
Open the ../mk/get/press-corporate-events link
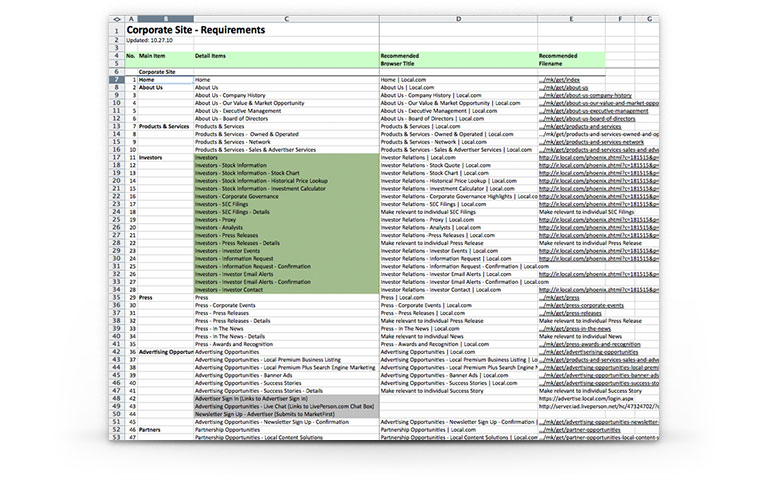click(x=581, y=305)
